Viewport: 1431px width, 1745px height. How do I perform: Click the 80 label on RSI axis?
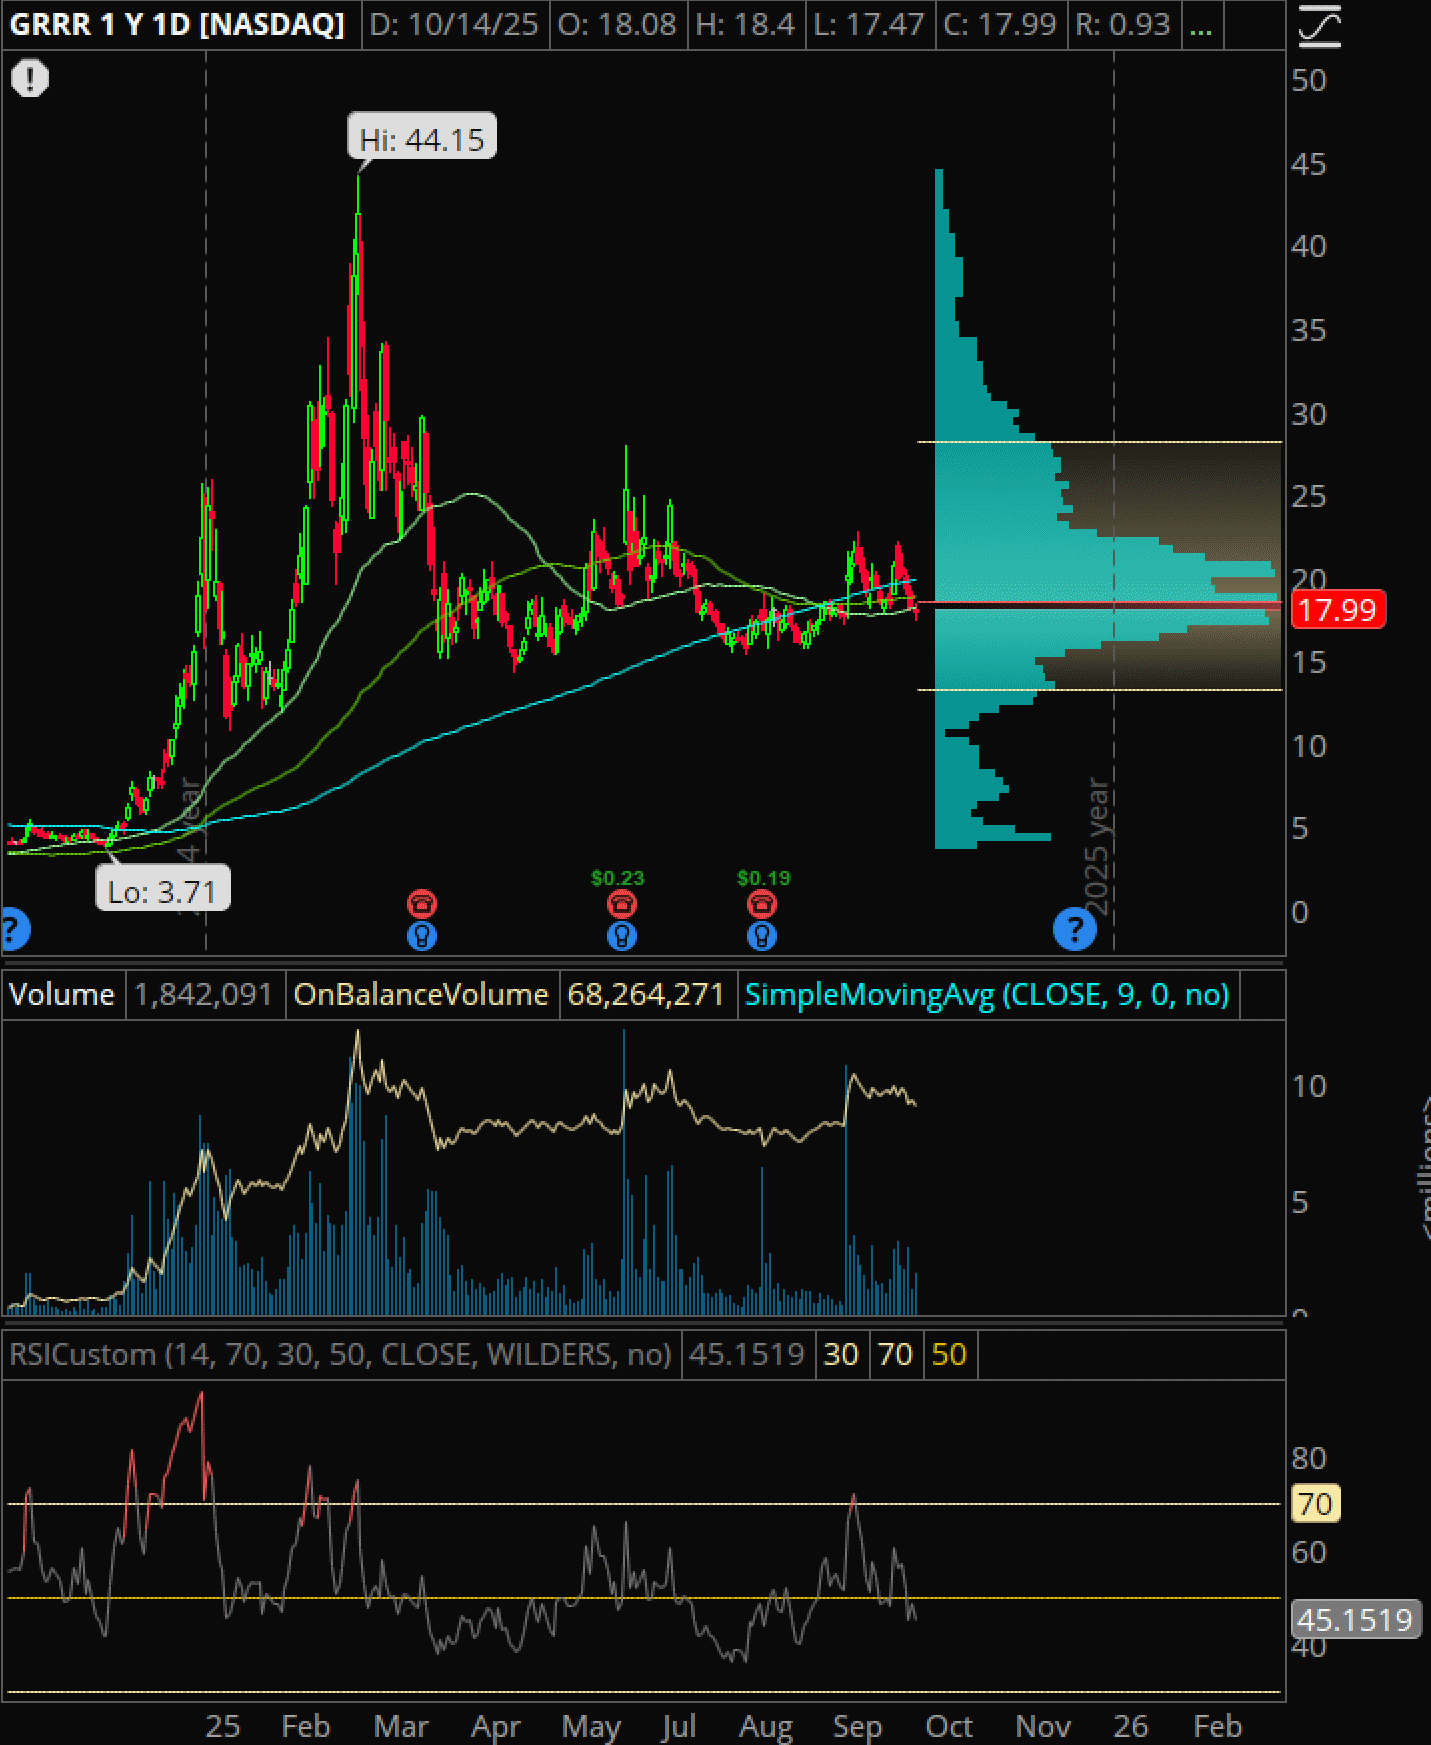[x=1309, y=1458]
